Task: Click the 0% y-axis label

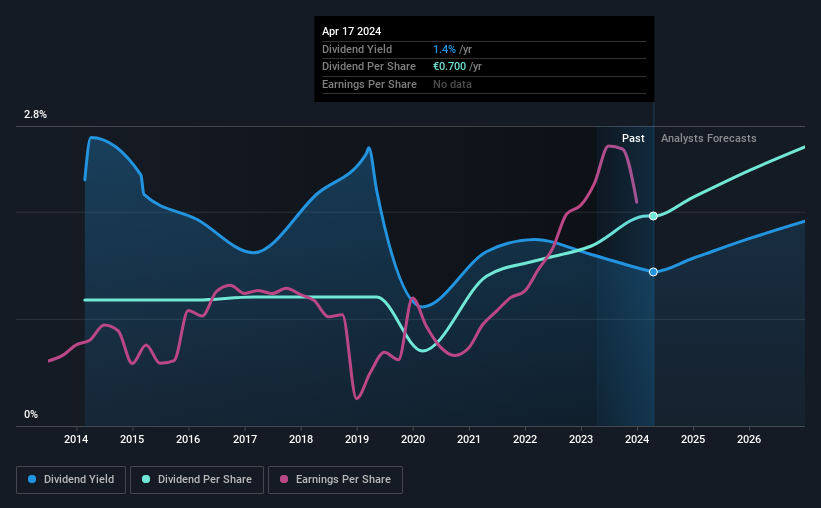Action: tap(31, 414)
